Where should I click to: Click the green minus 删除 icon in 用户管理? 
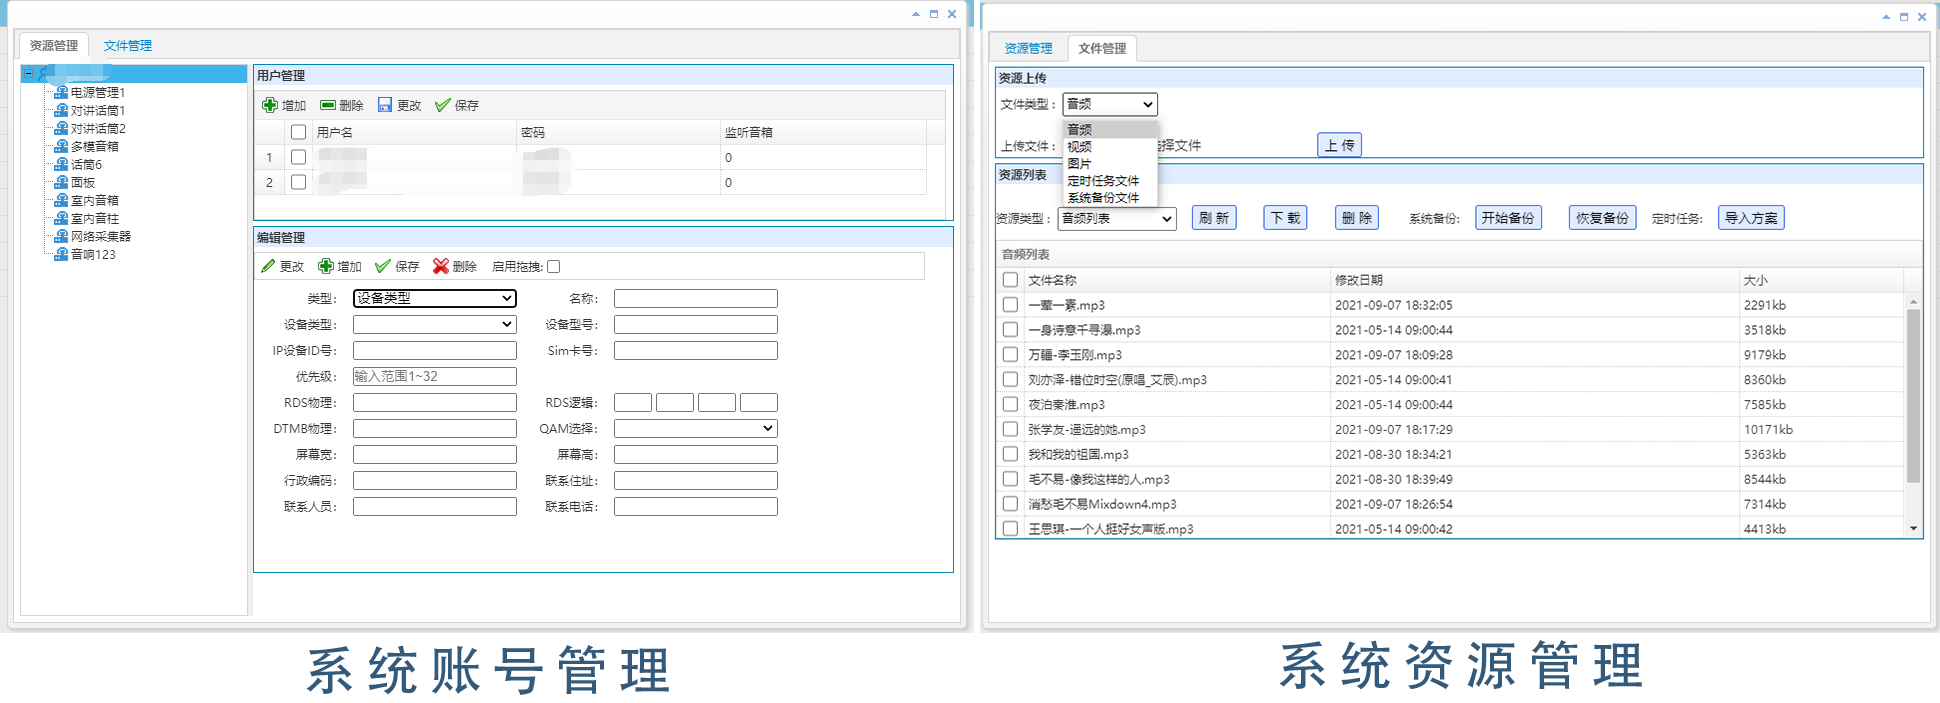pyautogui.click(x=328, y=105)
